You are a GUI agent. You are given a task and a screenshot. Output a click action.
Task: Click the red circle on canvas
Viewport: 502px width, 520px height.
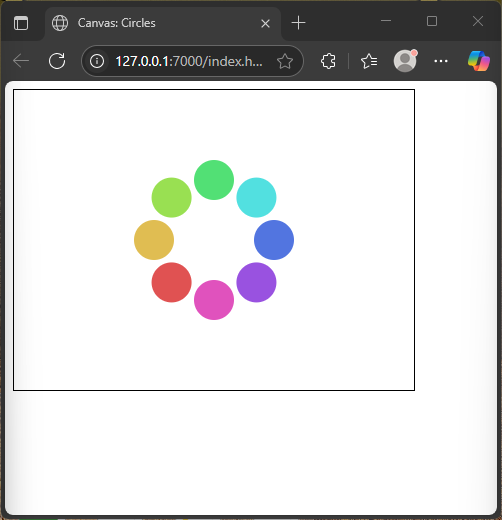tap(172, 282)
